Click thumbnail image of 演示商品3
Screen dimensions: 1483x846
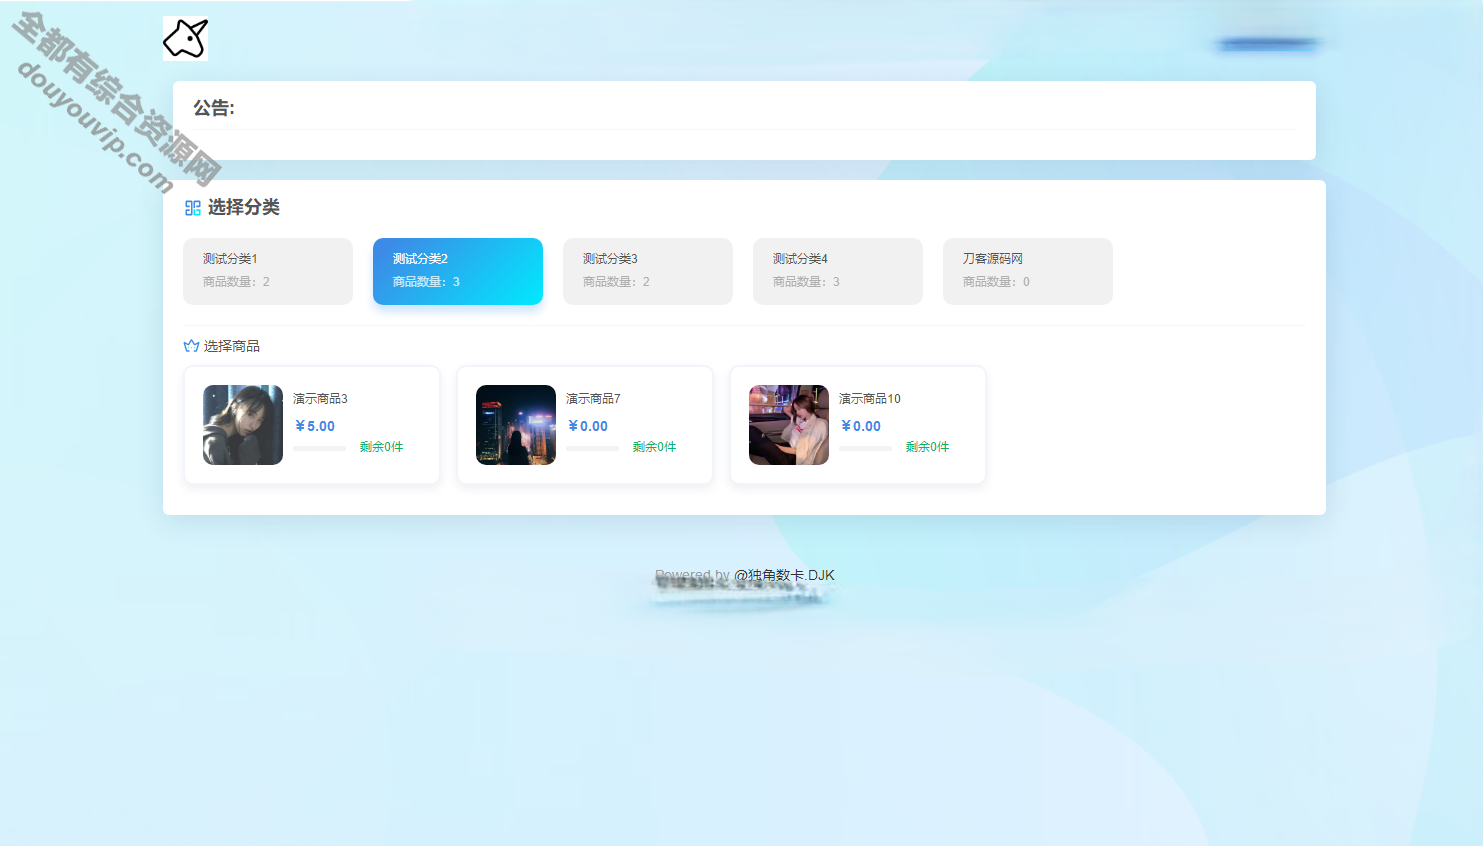pos(243,425)
